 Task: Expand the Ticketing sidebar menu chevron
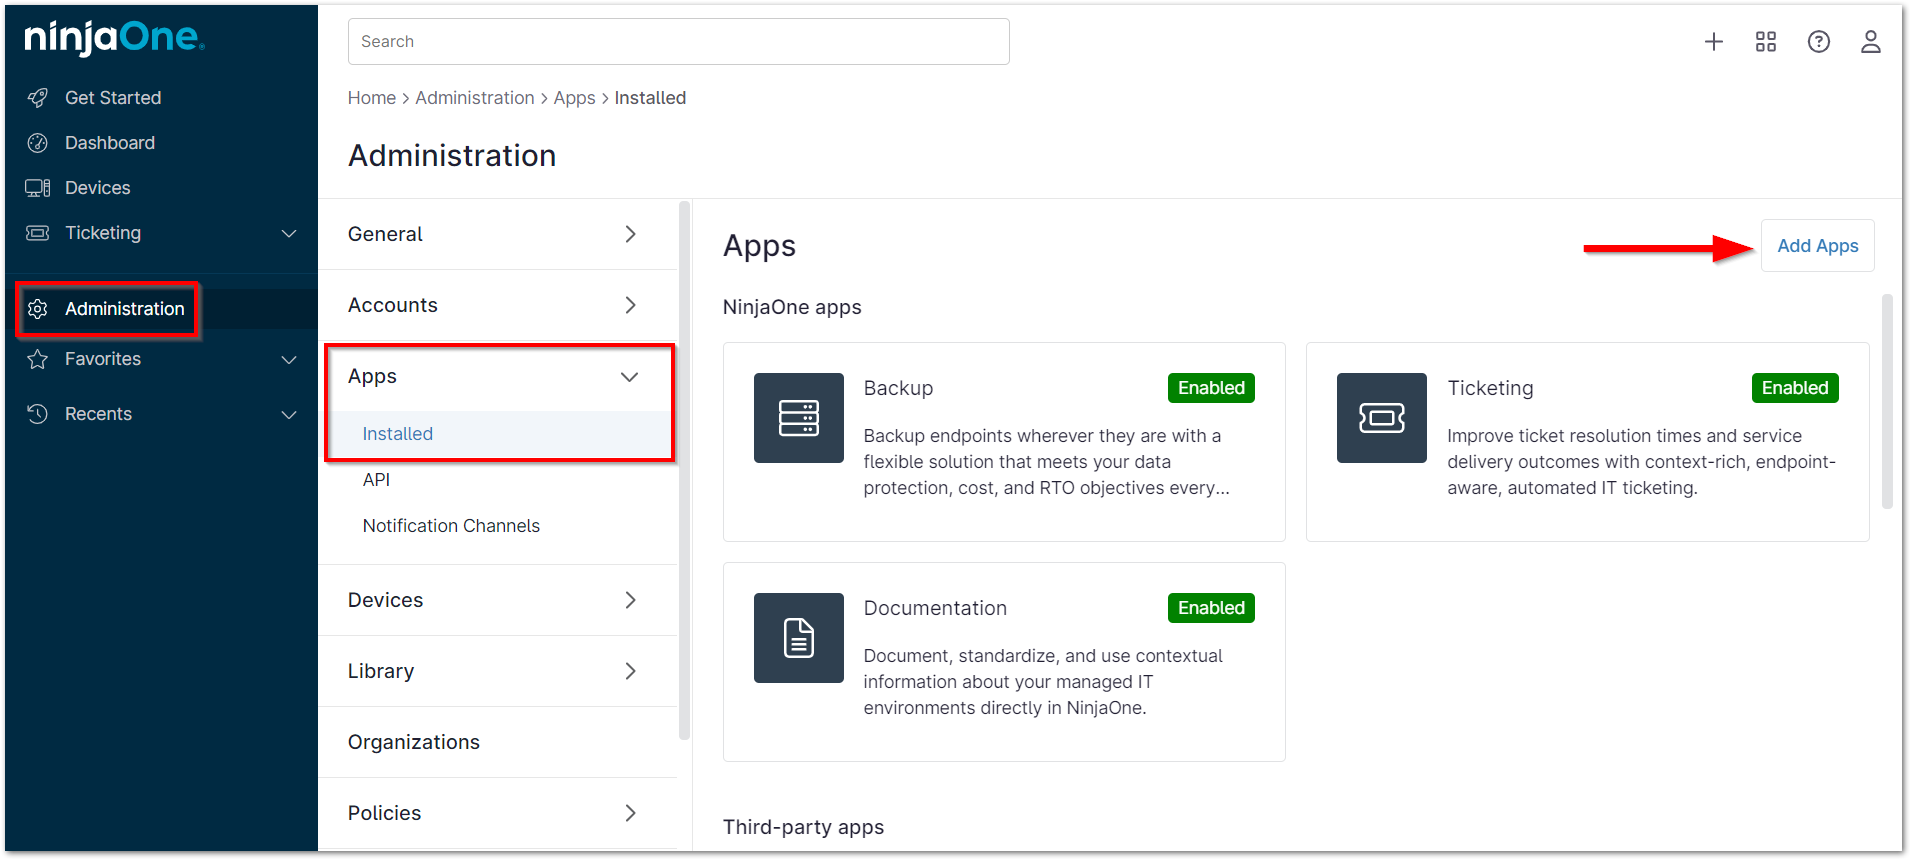tap(289, 233)
